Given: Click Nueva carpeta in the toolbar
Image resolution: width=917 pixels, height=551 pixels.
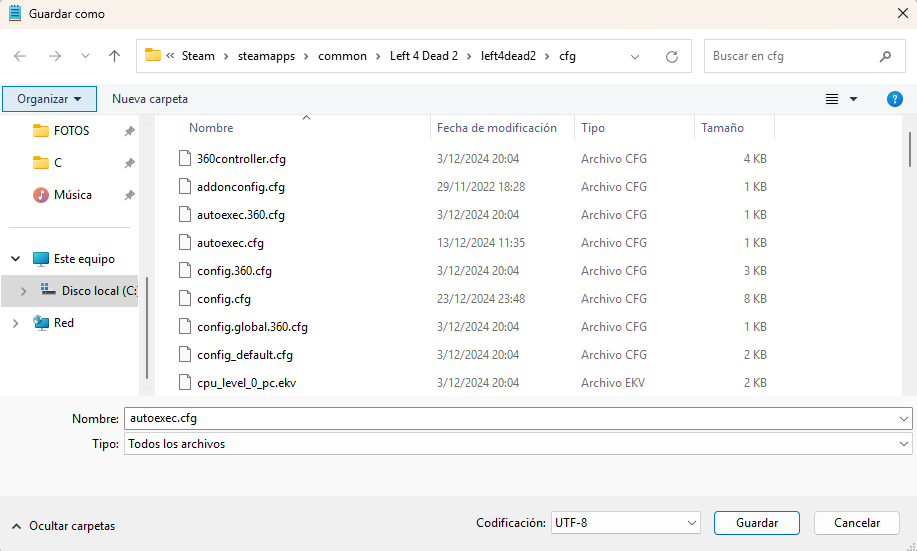Looking at the screenshot, I should (150, 99).
